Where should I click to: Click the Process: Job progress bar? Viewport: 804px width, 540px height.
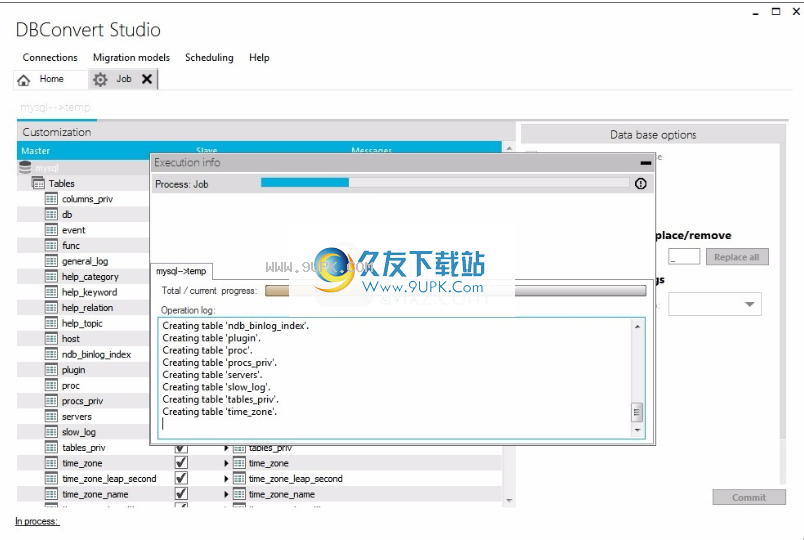point(445,183)
